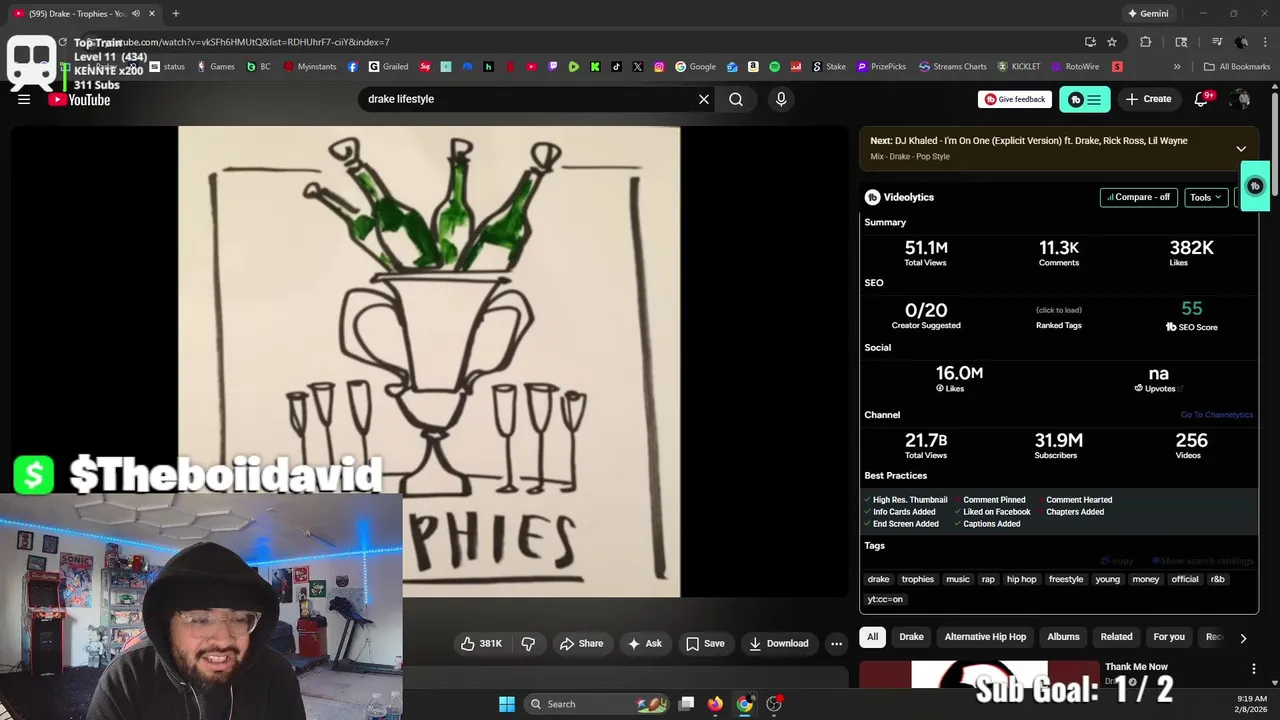
Task: Select the freestyle tag chip
Action: [1066, 579]
